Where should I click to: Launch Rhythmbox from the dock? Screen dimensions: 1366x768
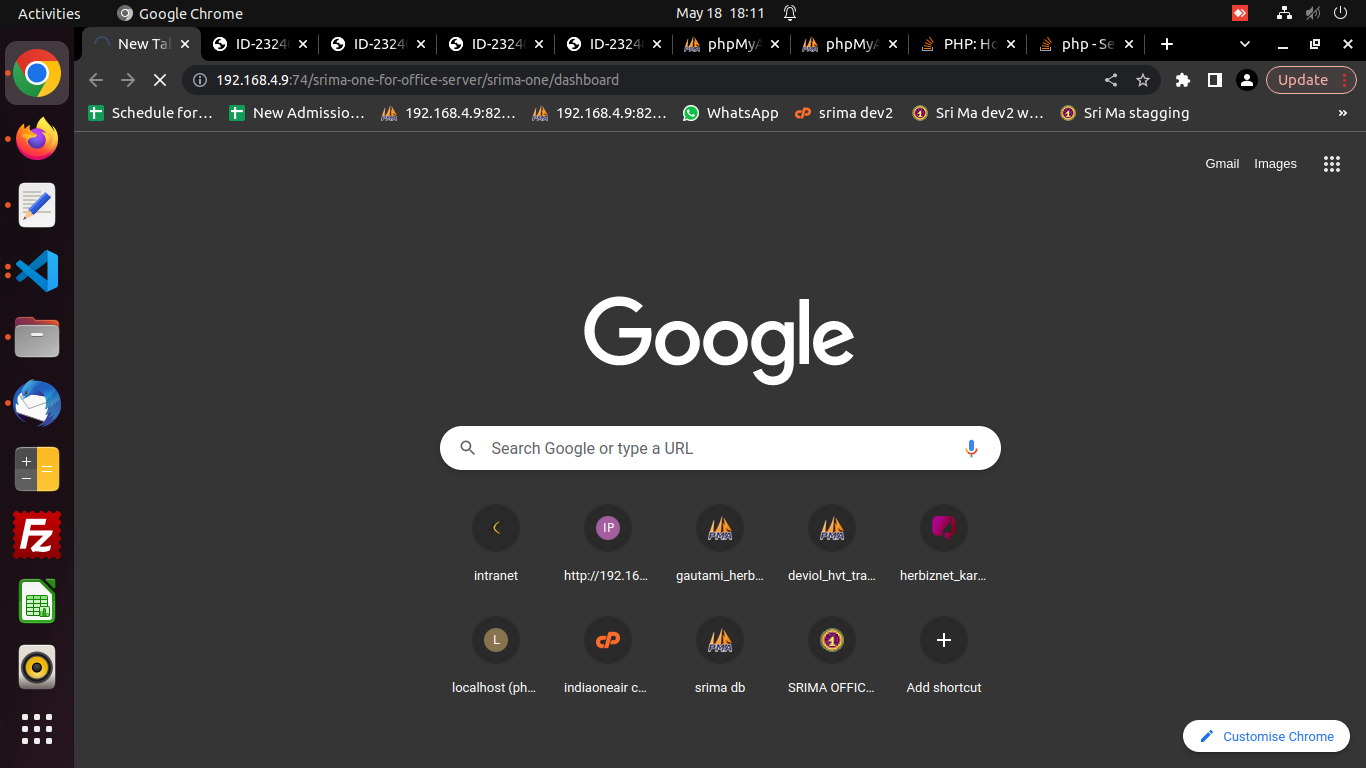click(37, 667)
